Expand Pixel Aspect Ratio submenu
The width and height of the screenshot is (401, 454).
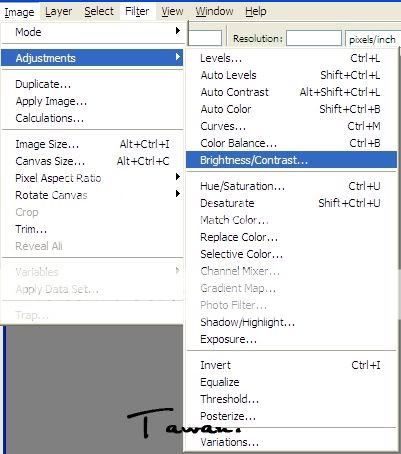[178, 177]
